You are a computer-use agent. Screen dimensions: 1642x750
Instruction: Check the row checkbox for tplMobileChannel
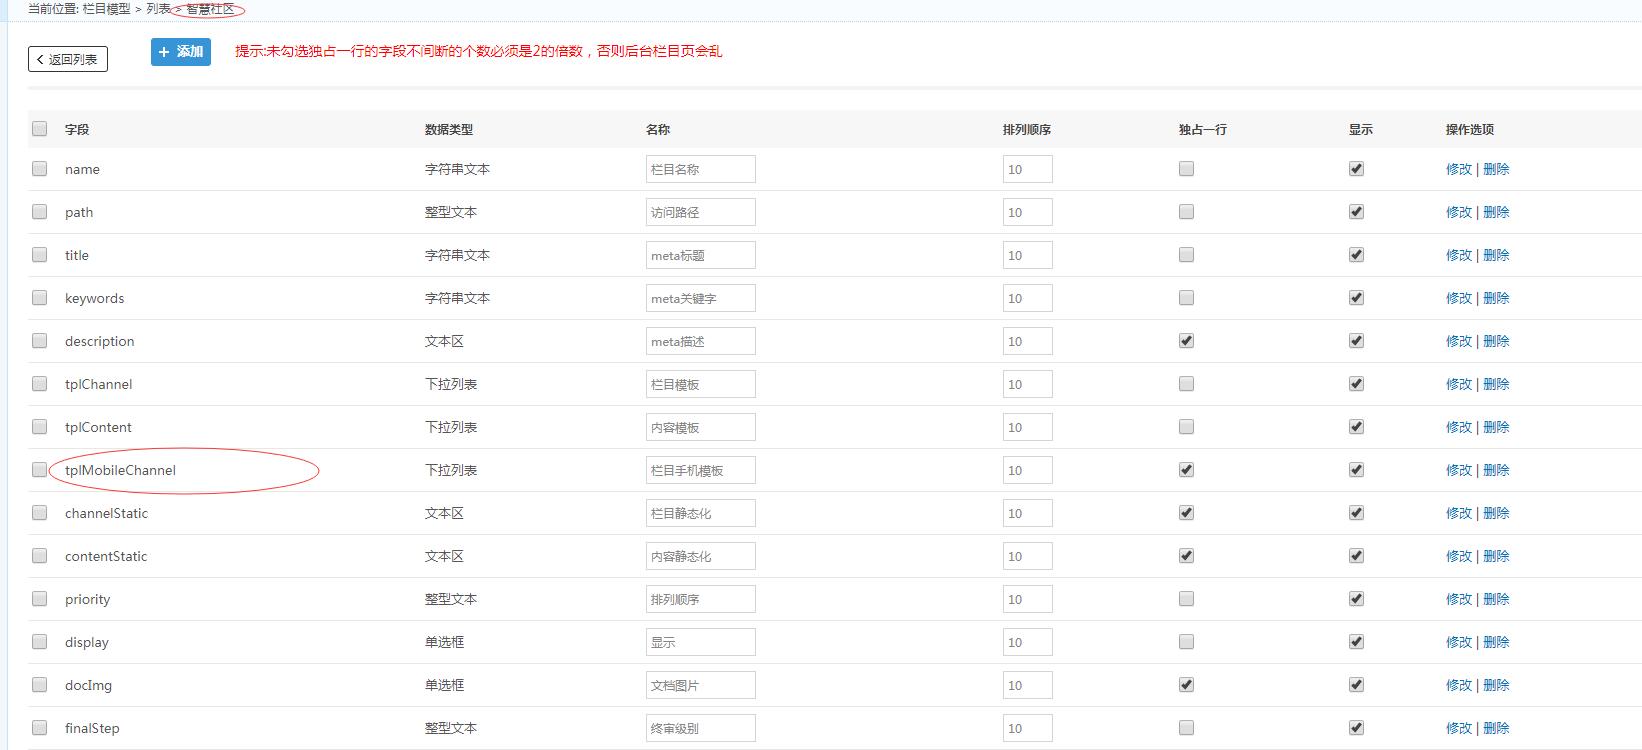pyautogui.click(x=39, y=470)
